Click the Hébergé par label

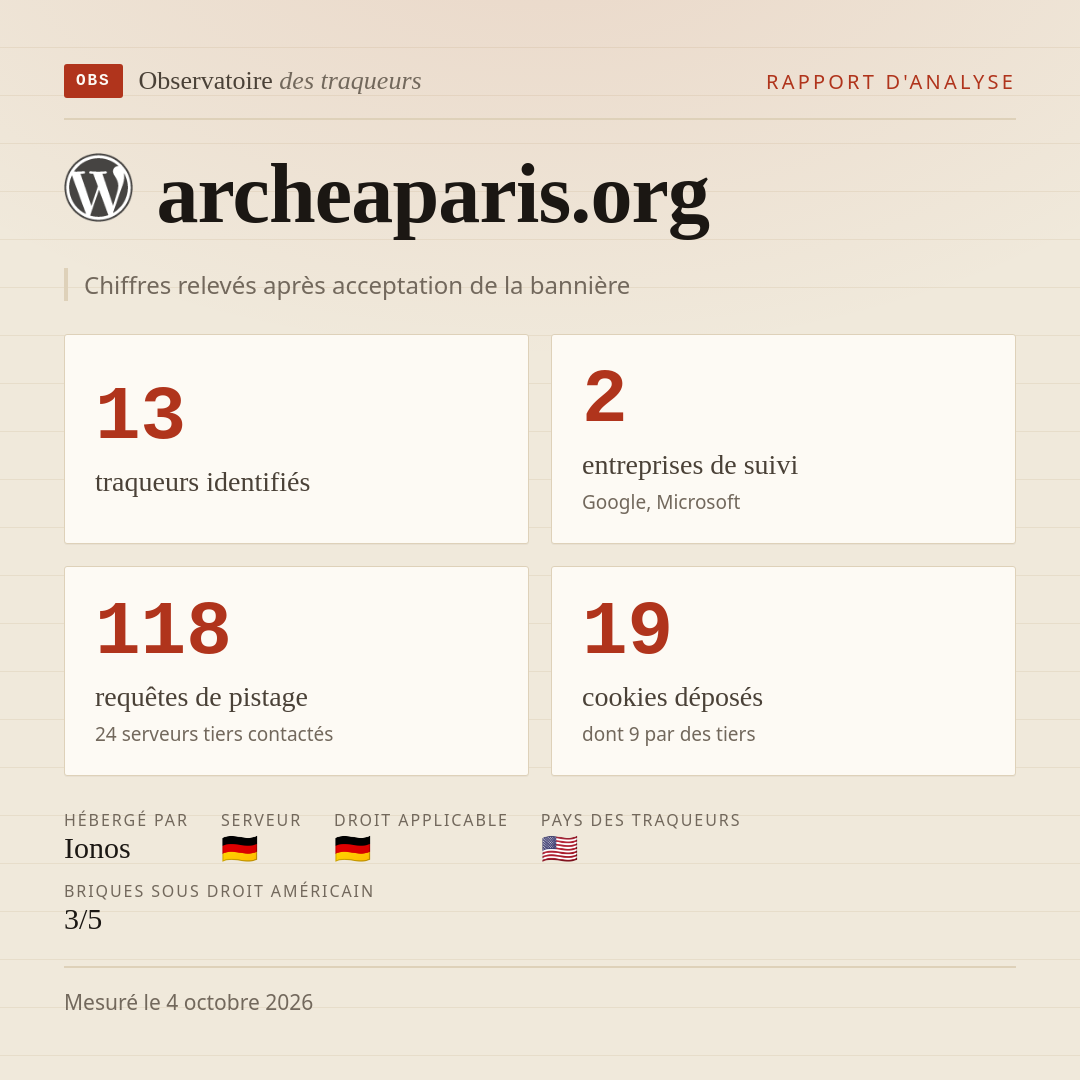pos(126,820)
